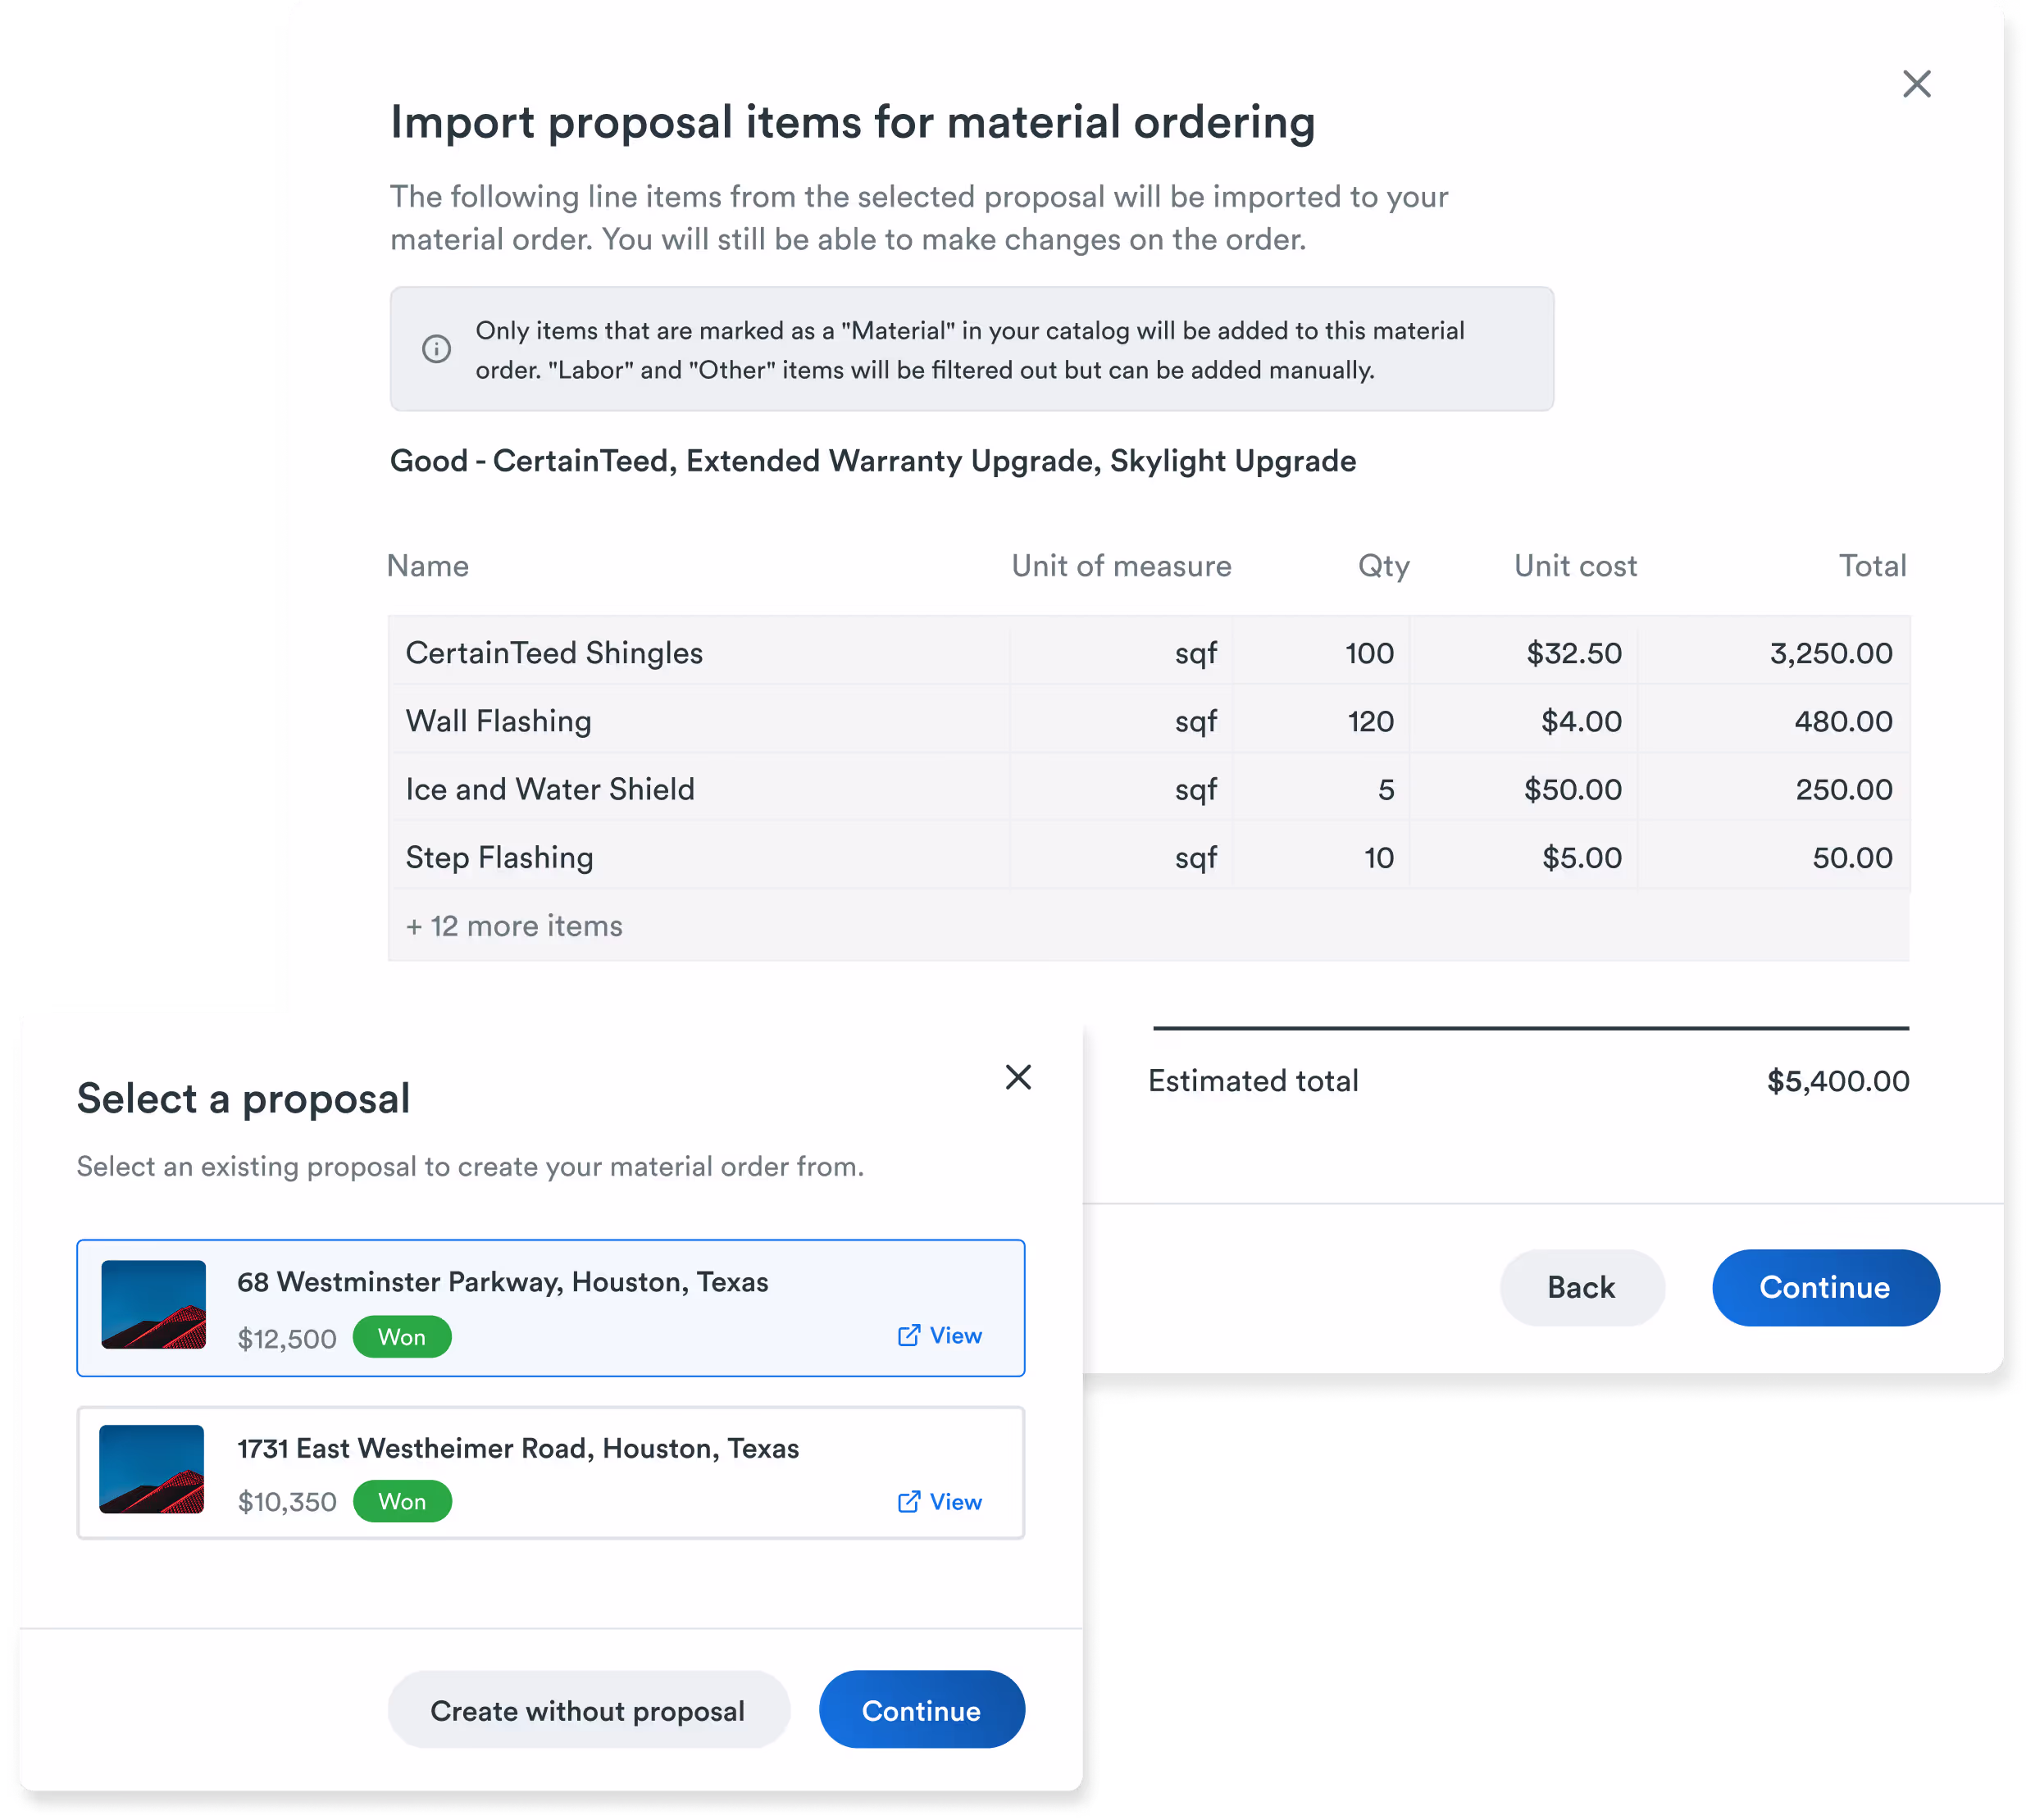Choose Create without proposal
Image resolution: width=2026 pixels, height=1820 pixels.
[588, 1711]
